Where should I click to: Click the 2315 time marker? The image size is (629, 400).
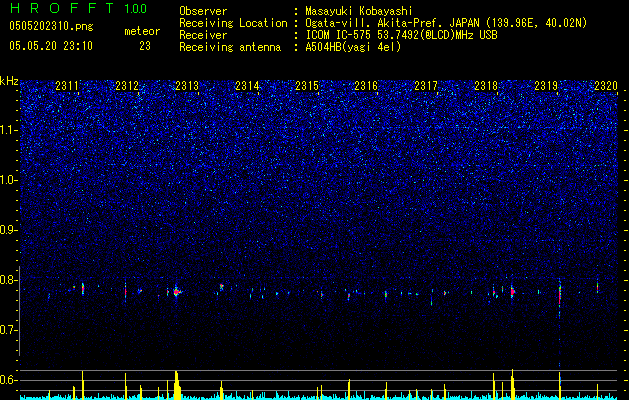[307, 86]
